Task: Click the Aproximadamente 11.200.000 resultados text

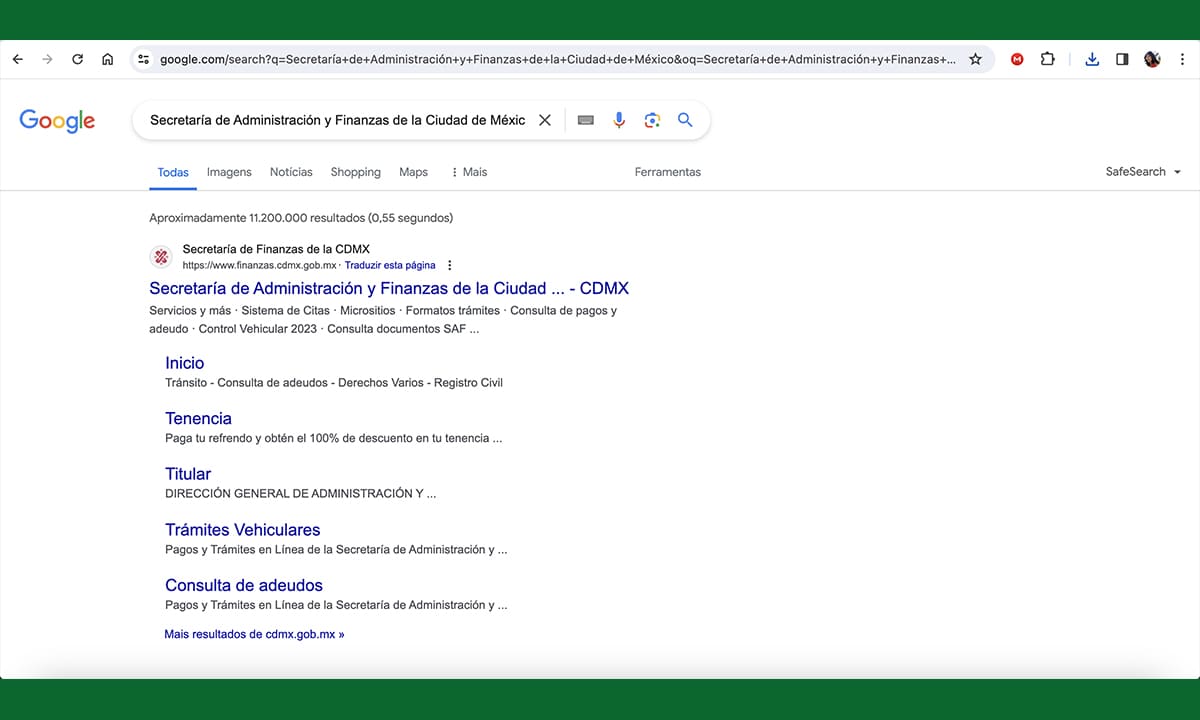Action: coord(301,217)
